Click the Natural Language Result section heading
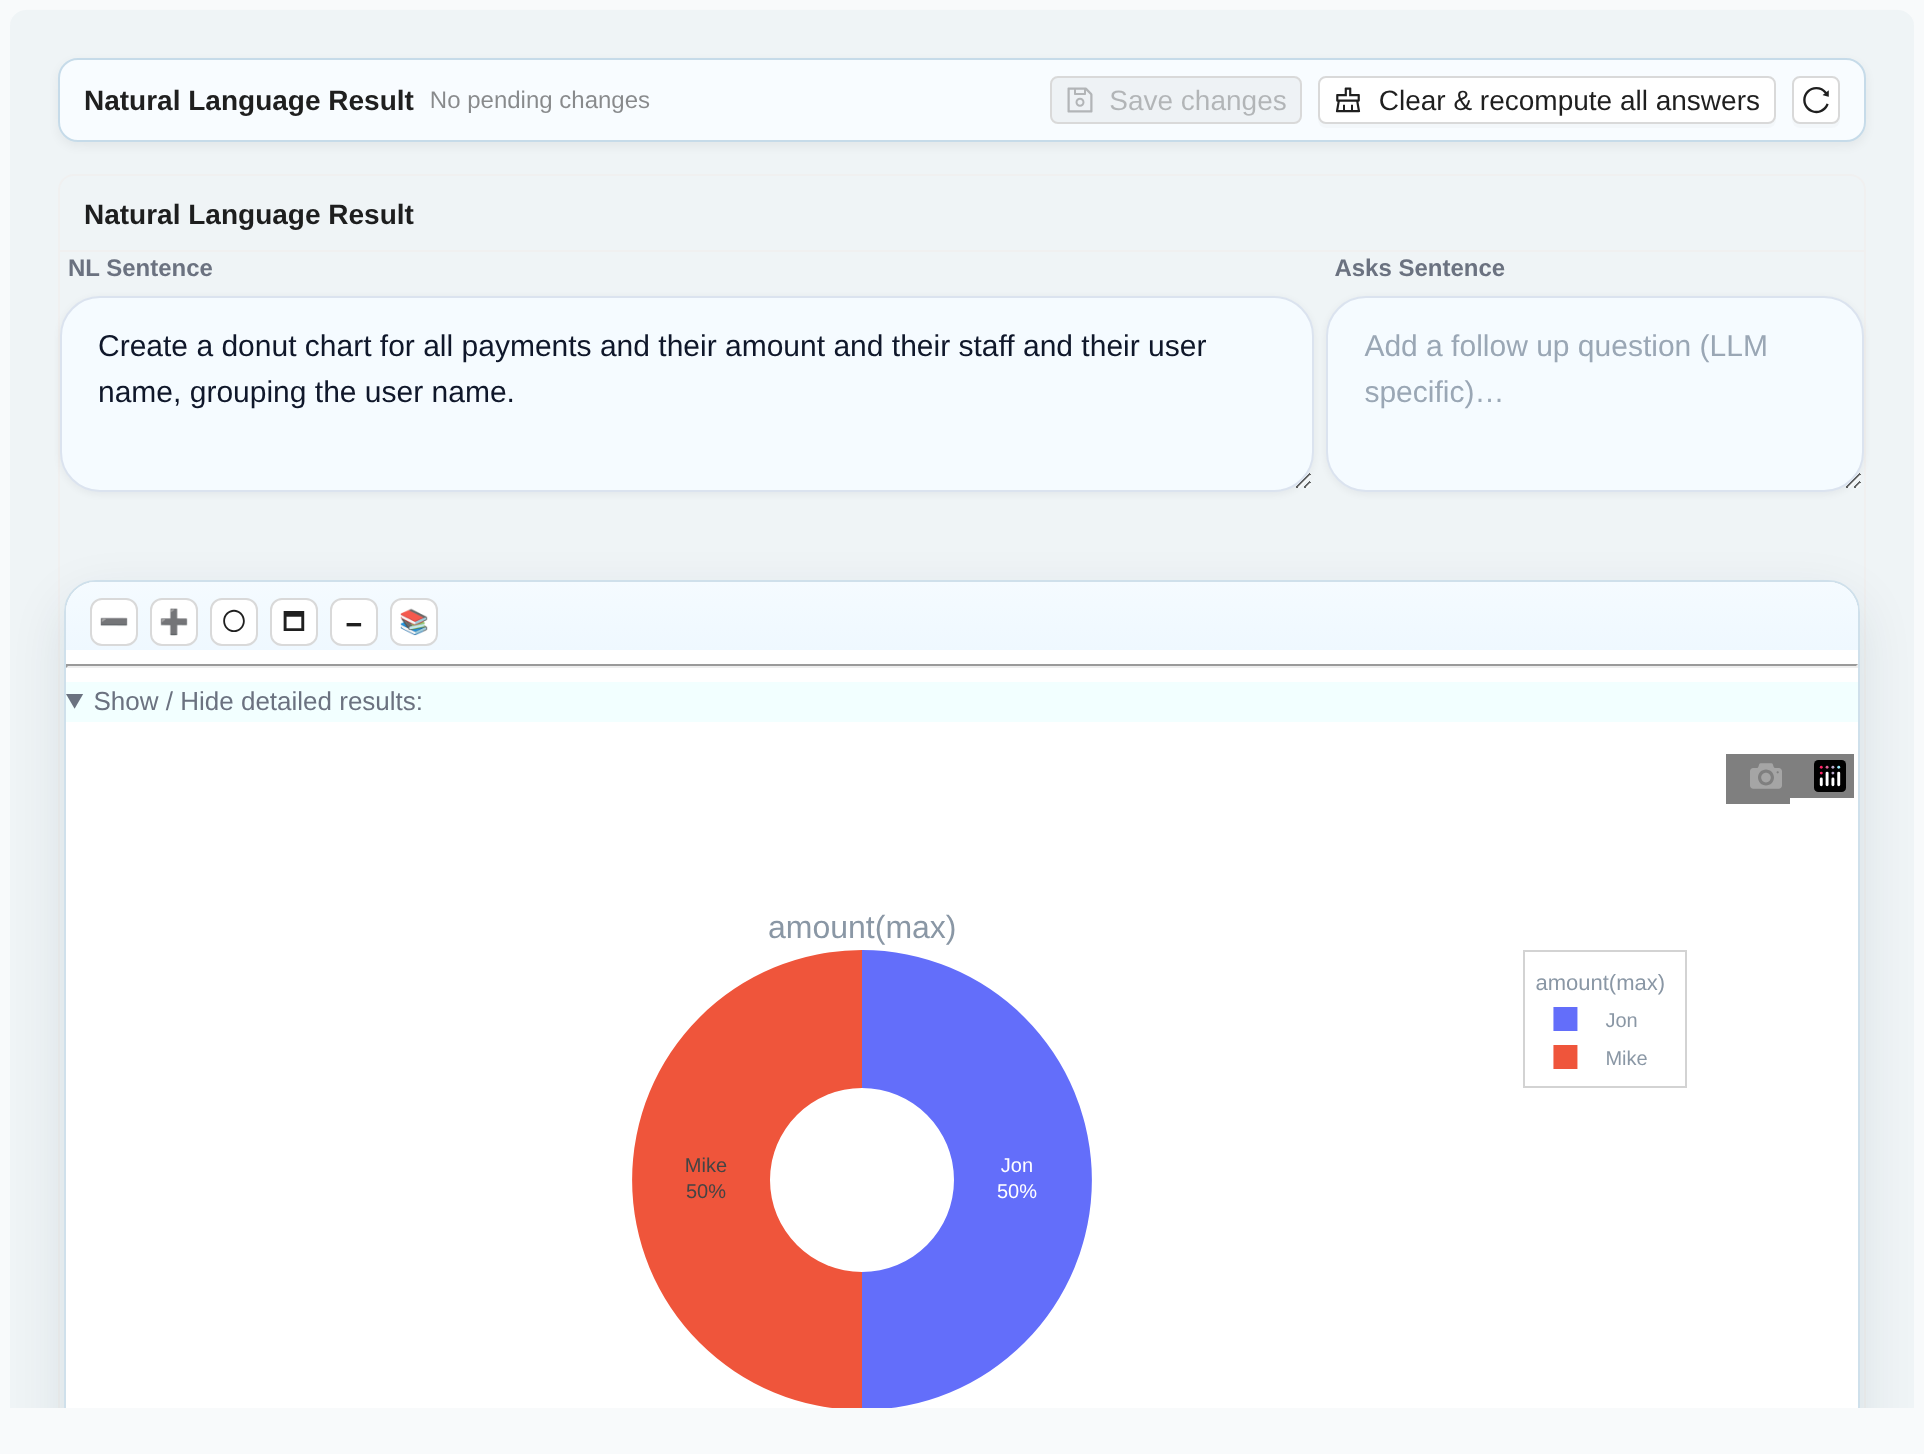The height and width of the screenshot is (1454, 1924). [249, 214]
